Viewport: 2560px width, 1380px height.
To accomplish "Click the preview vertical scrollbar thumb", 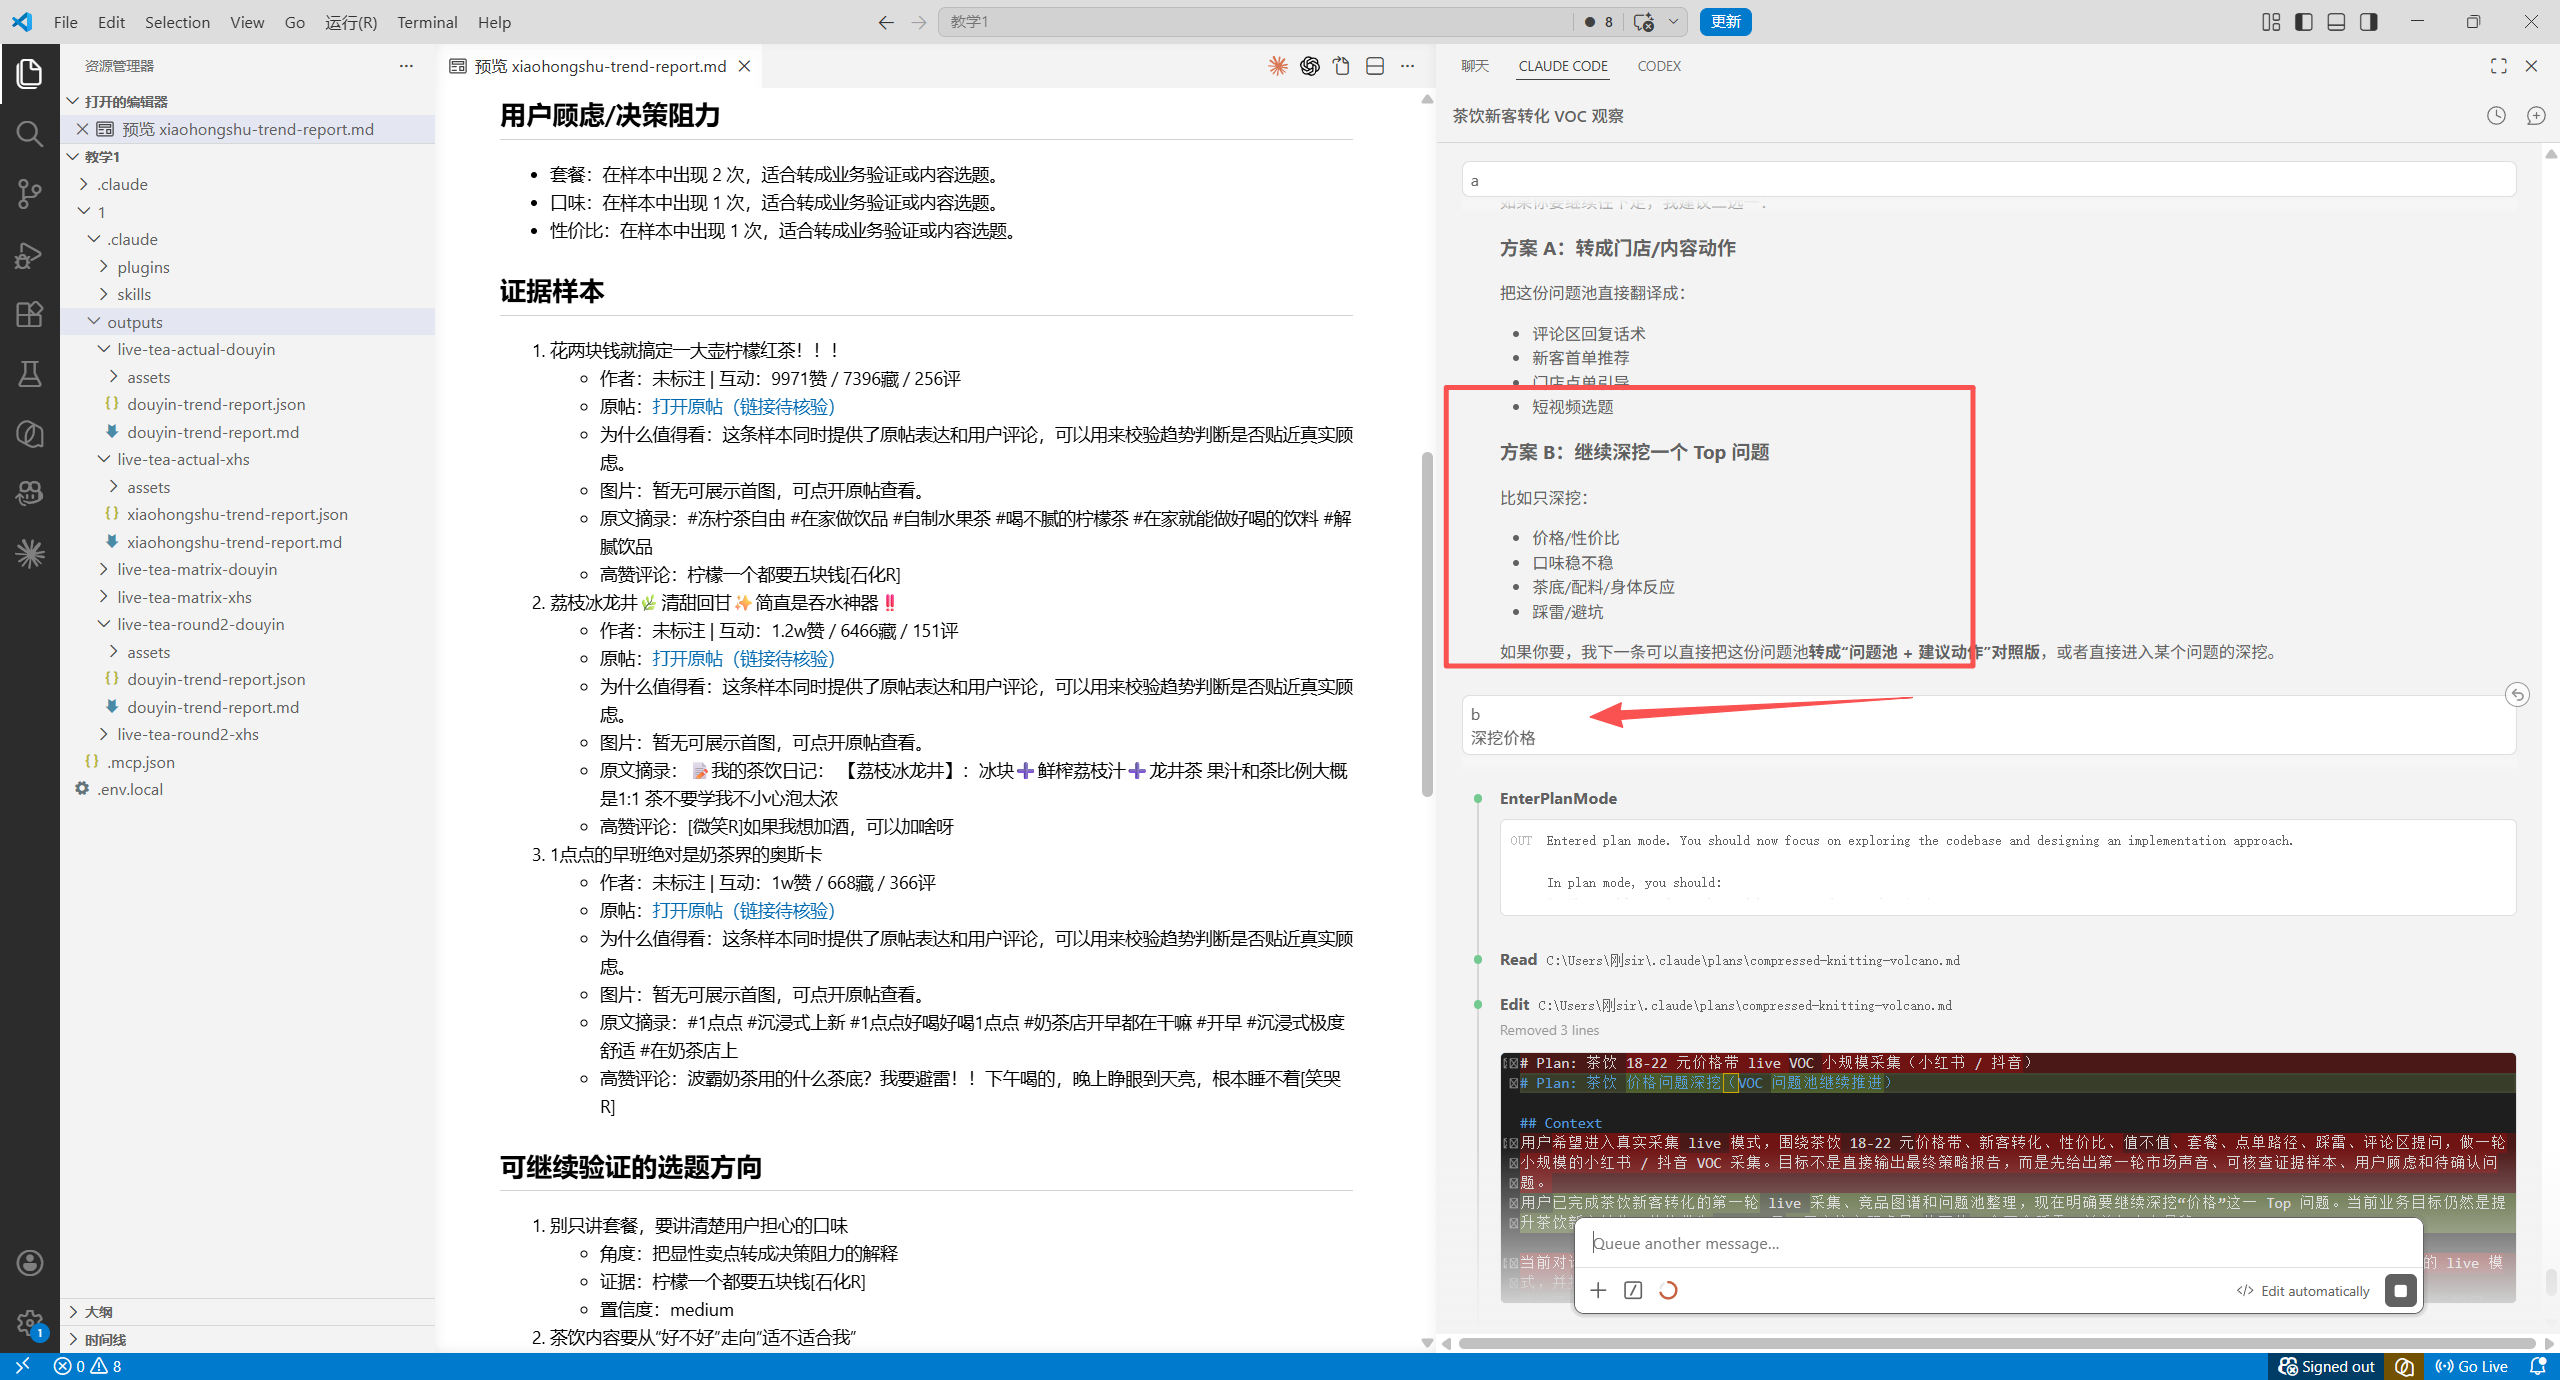I will (x=1427, y=625).
